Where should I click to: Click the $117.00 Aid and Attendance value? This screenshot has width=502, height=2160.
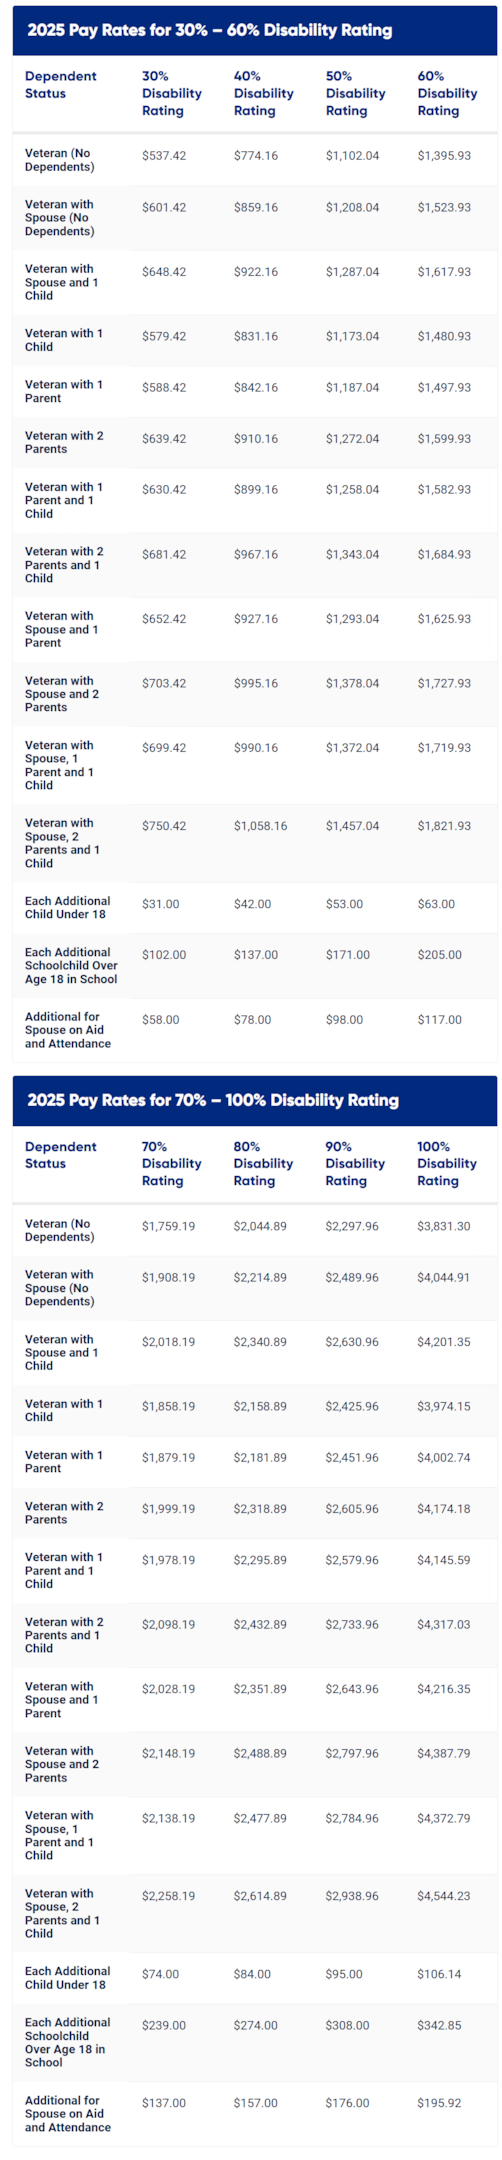pyautogui.click(x=440, y=1020)
